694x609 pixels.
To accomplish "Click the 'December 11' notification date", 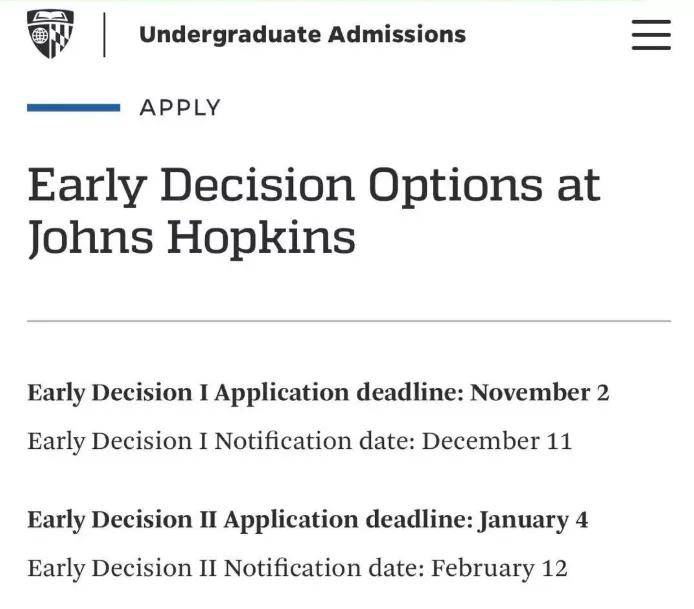I will 497,441.
